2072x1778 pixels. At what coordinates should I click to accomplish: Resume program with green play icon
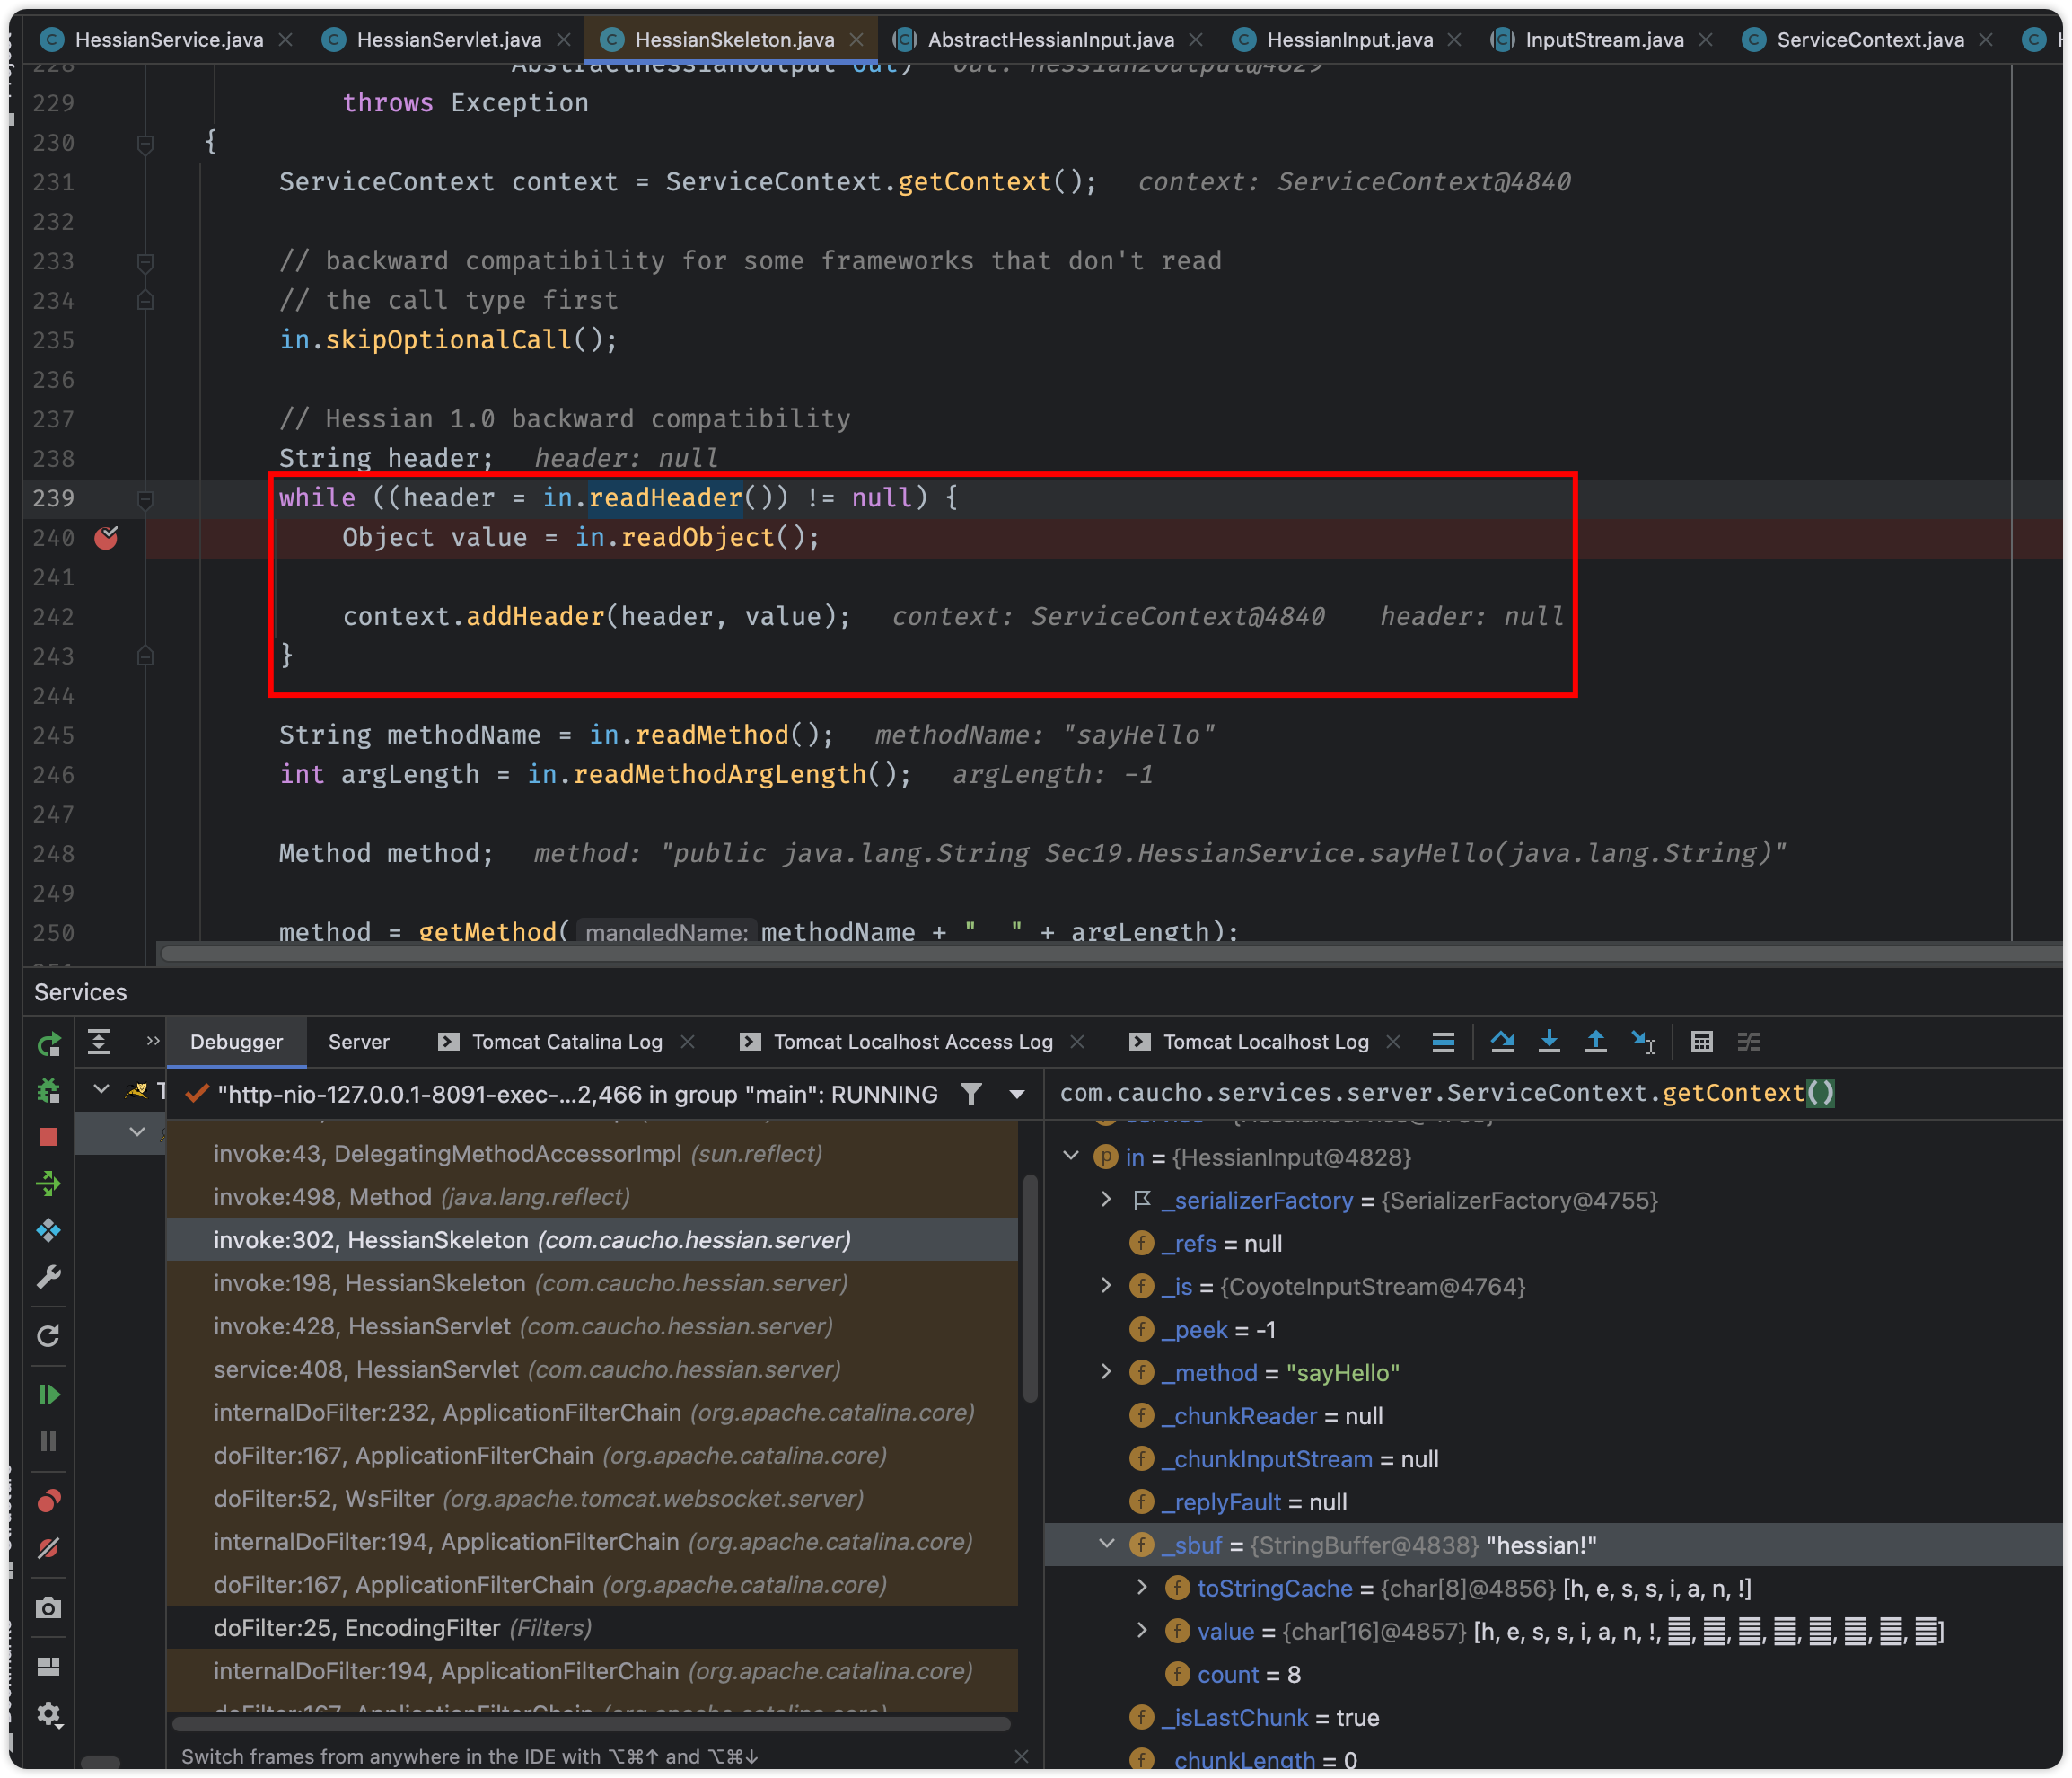point(48,1395)
